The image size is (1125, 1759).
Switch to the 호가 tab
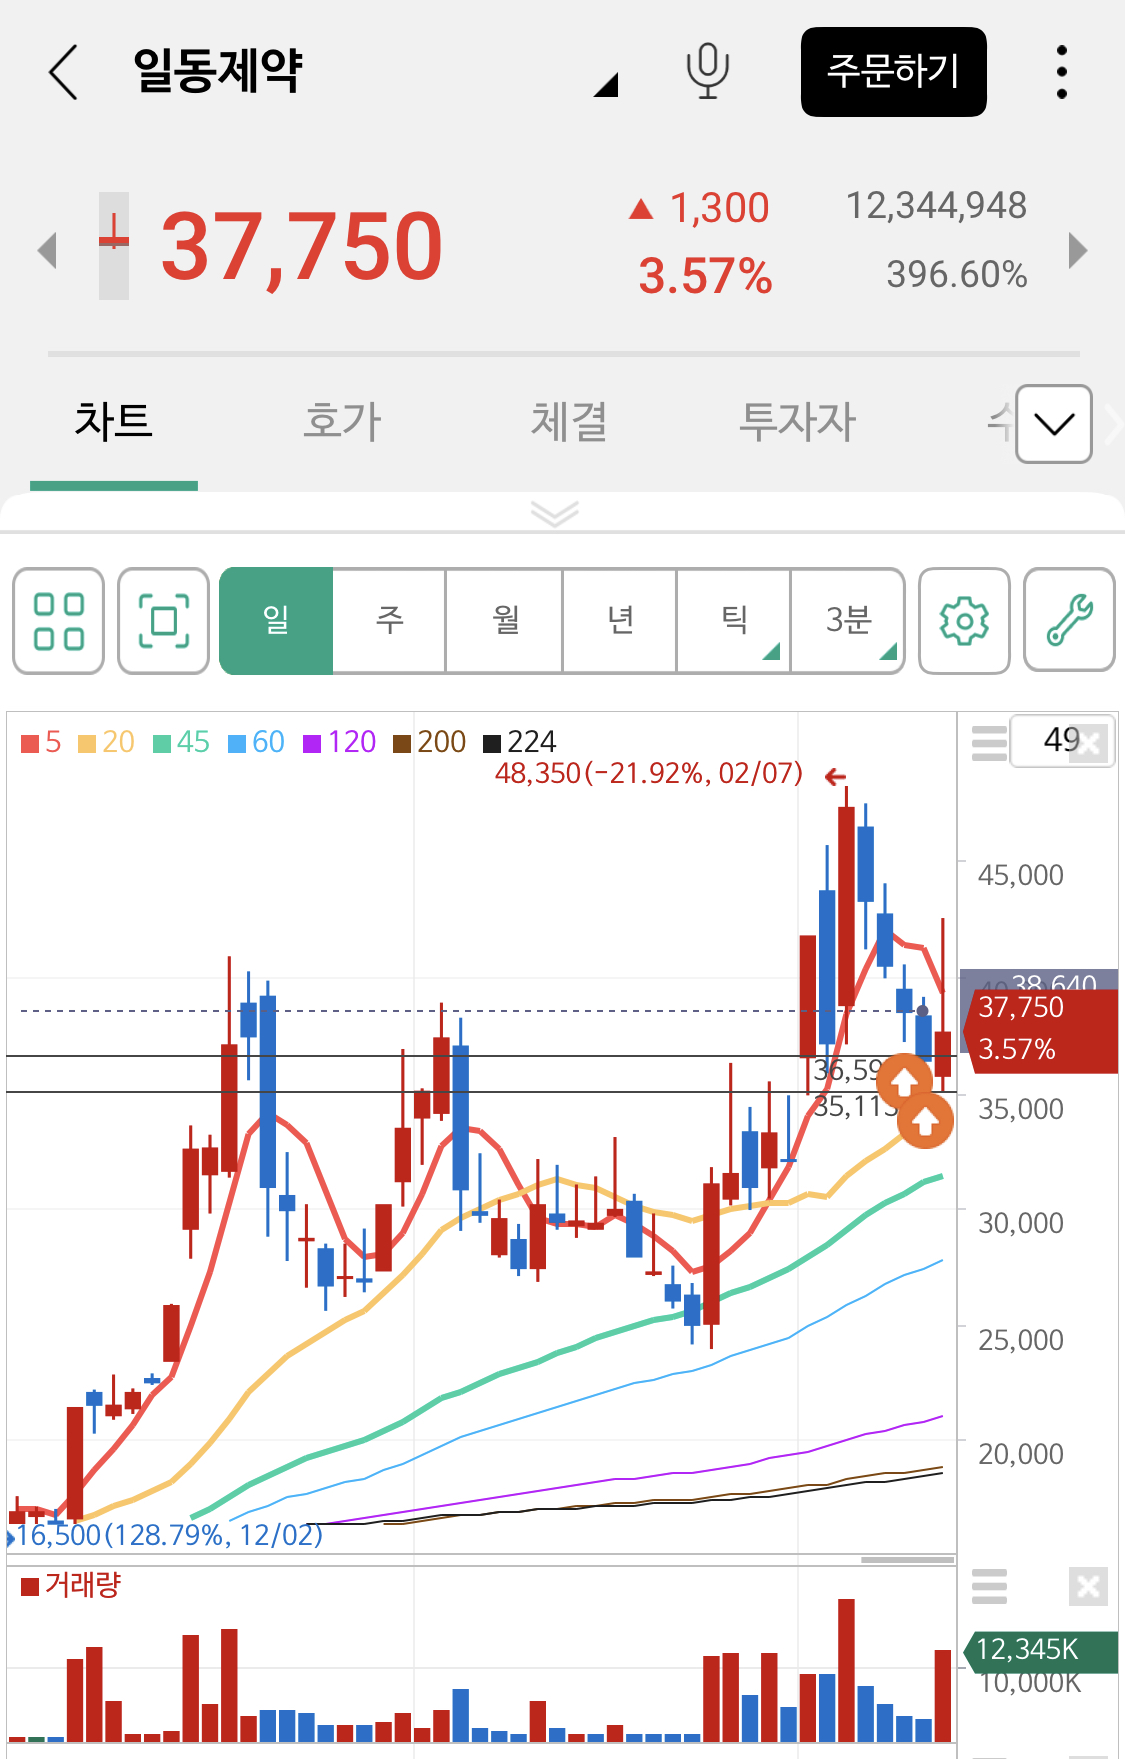342,422
